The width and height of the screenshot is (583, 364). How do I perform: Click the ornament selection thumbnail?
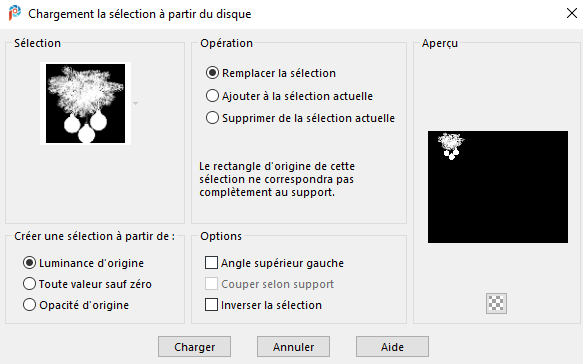click(x=86, y=103)
